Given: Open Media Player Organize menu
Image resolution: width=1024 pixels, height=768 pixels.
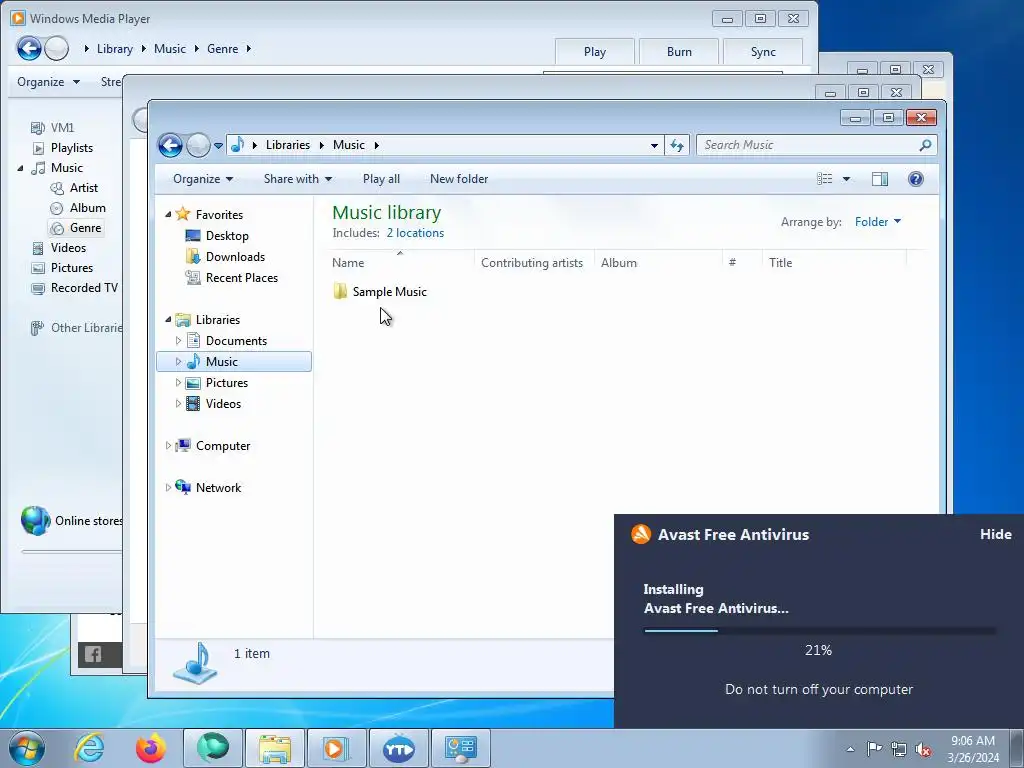Looking at the screenshot, I should (x=48, y=82).
